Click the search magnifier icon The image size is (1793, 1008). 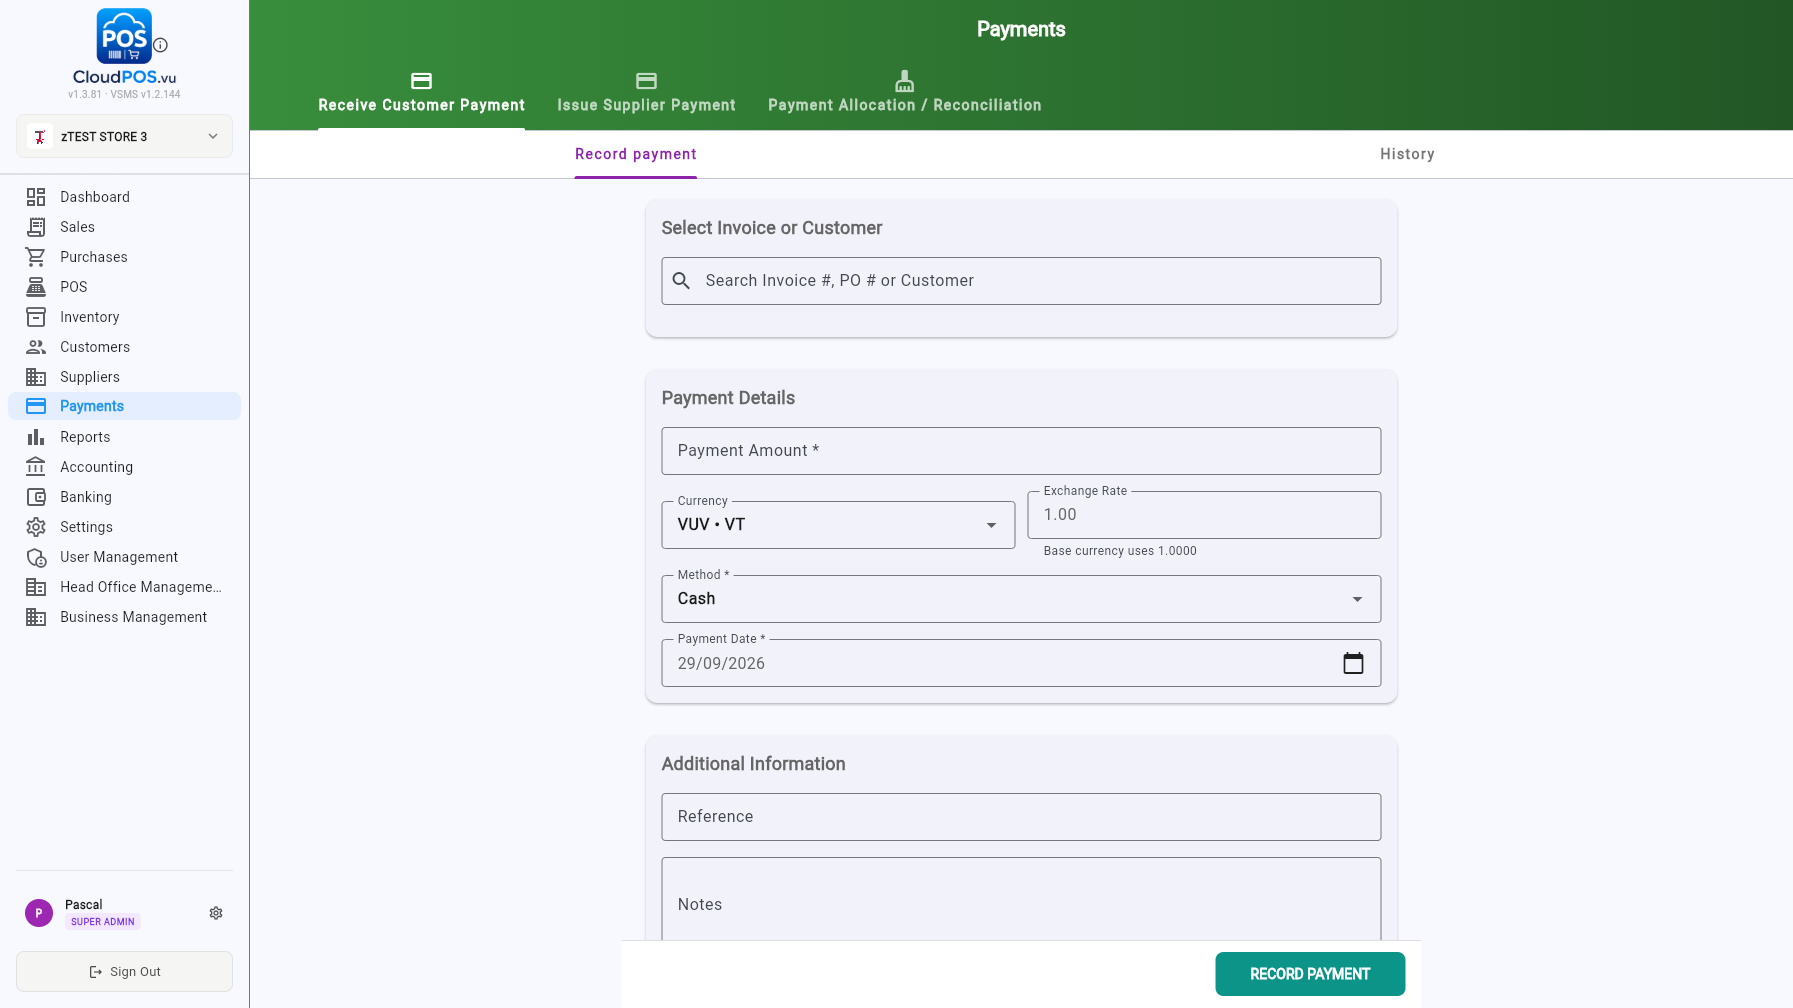pyautogui.click(x=681, y=281)
